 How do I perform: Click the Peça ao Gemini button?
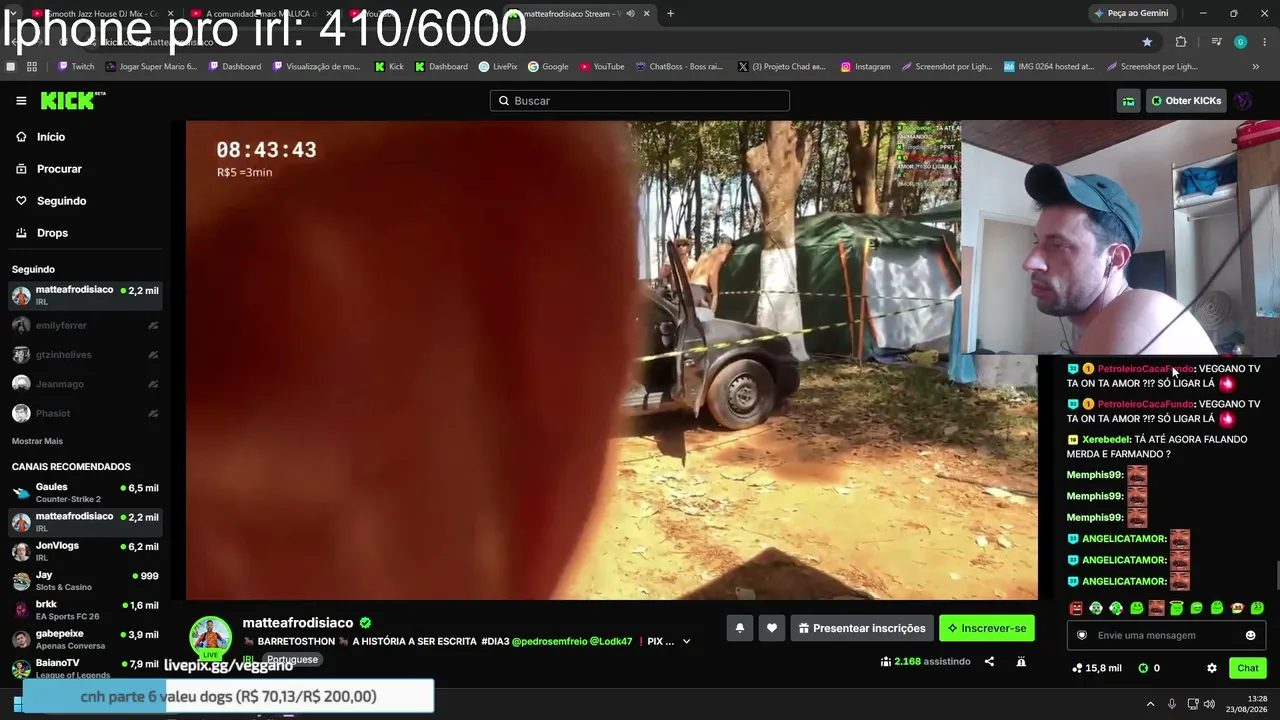coord(1131,13)
